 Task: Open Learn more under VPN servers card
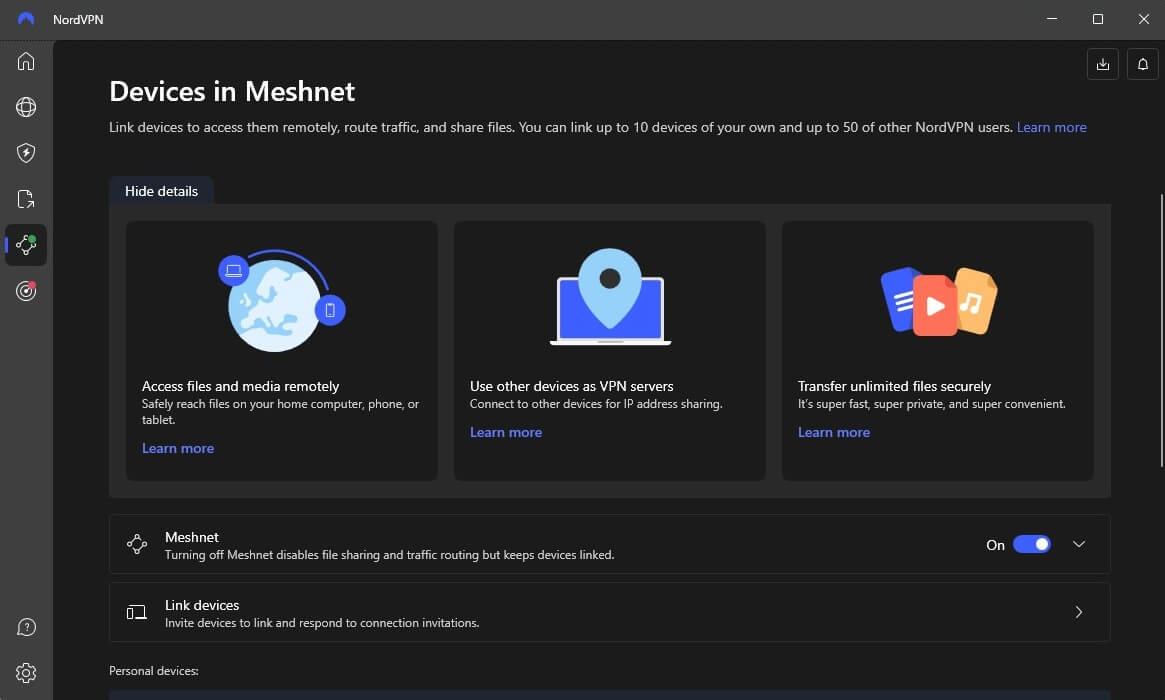coord(506,432)
